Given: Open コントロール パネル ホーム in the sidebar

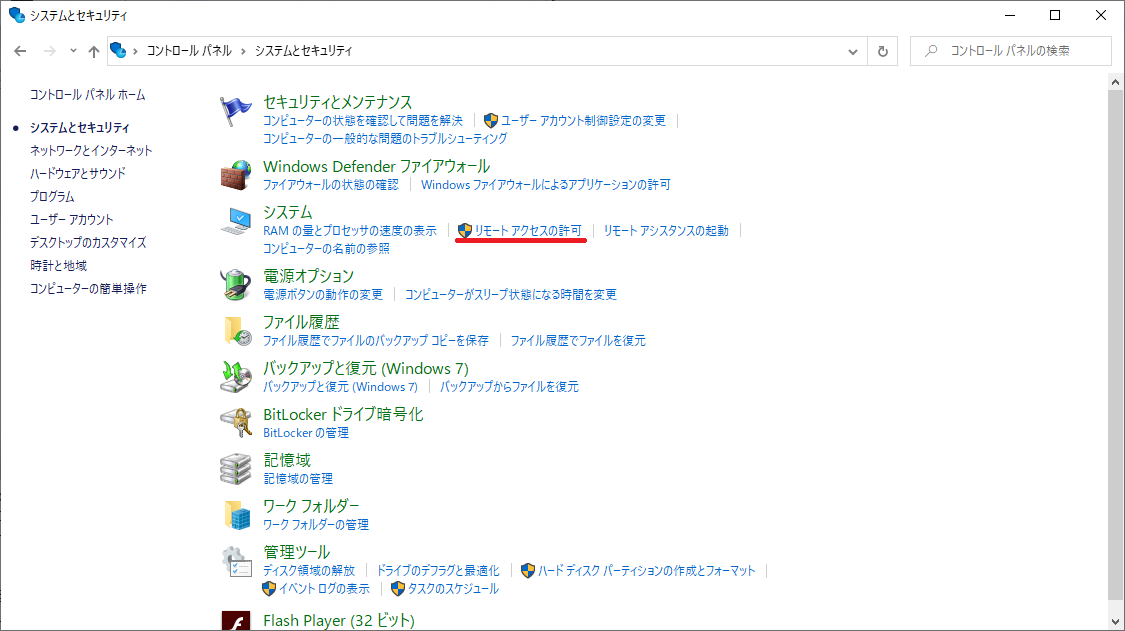Looking at the screenshot, I should 88,95.
